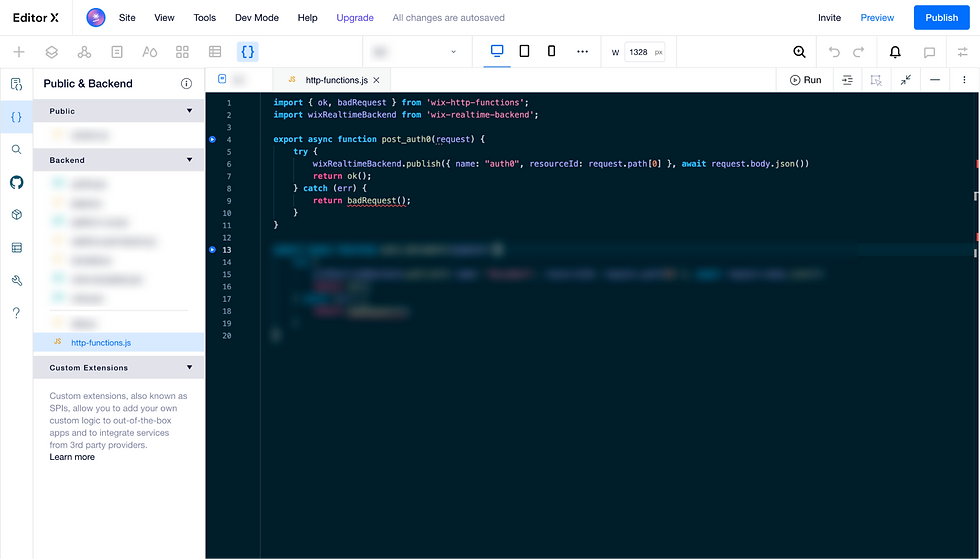The height and width of the screenshot is (559, 980).
Task: Click the Undo arrow
Action: [x=834, y=52]
